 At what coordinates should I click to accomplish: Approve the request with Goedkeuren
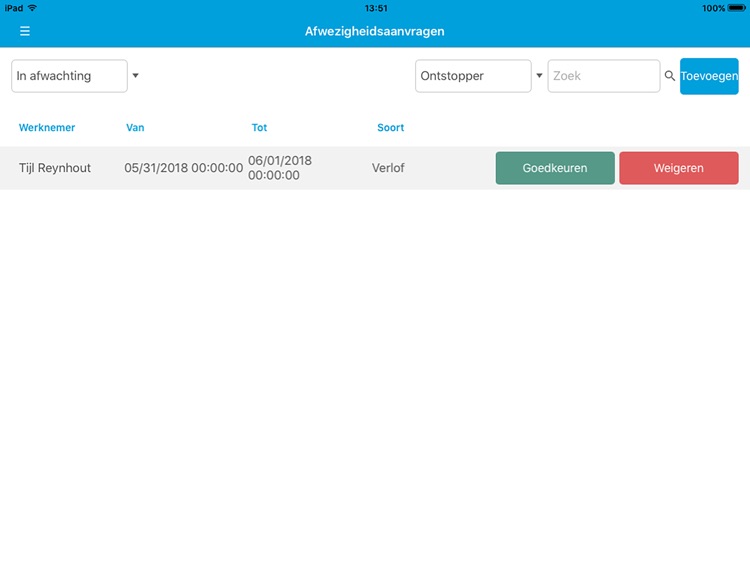pyautogui.click(x=555, y=168)
